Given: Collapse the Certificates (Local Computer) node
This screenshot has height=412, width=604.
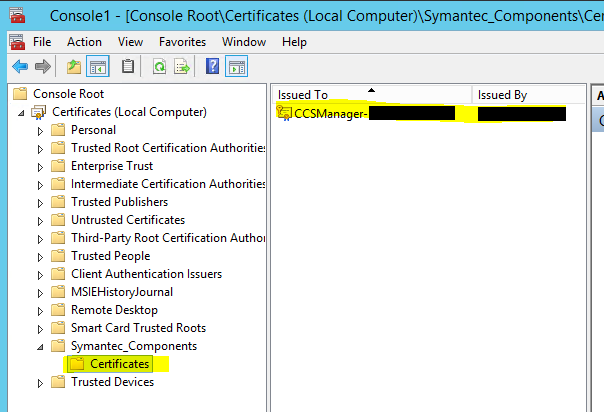Looking at the screenshot, I should (x=22, y=112).
